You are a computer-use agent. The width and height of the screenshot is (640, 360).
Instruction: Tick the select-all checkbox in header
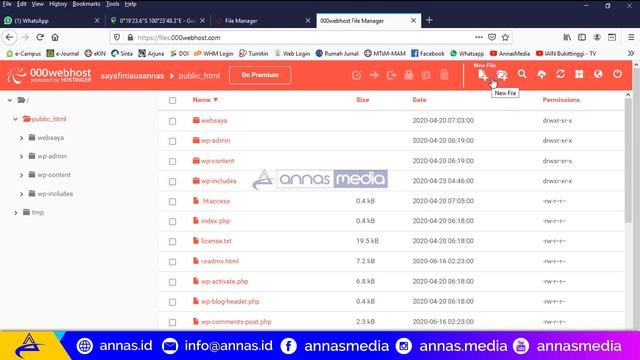click(x=173, y=100)
